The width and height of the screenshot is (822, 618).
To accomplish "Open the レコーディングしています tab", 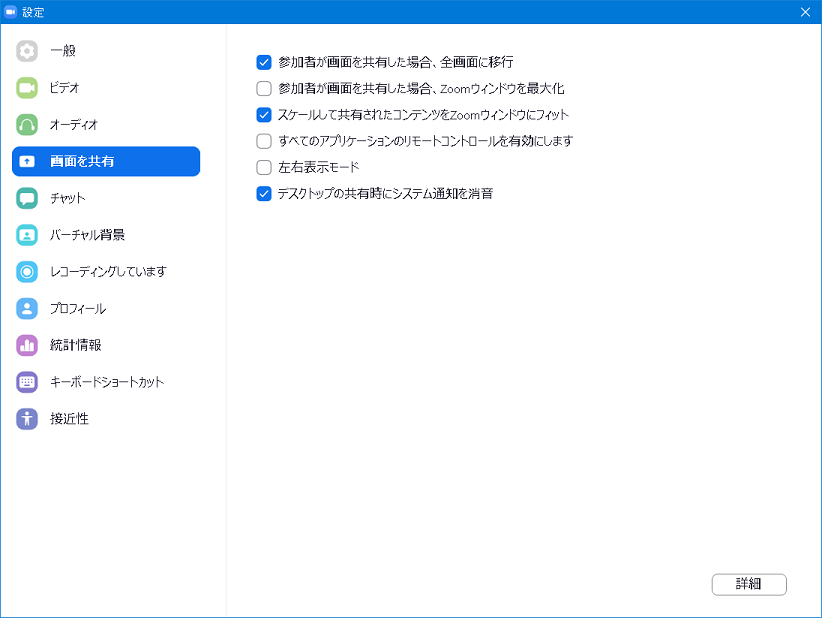I will (106, 272).
